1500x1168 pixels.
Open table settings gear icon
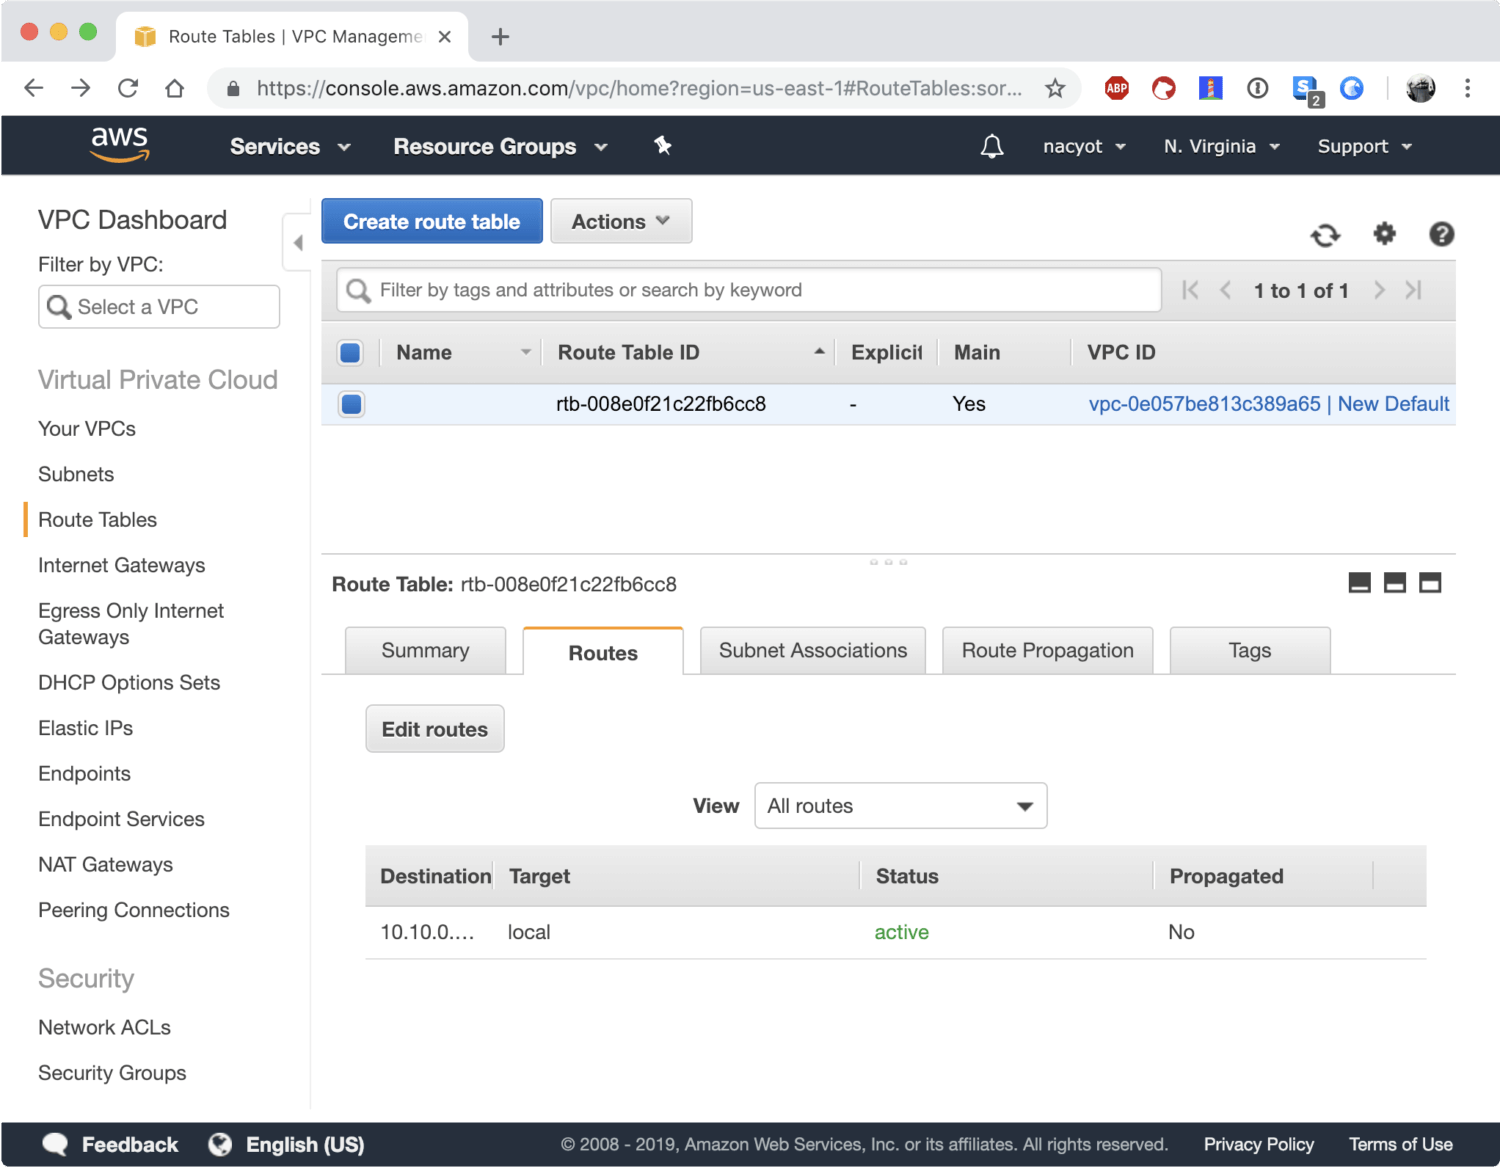coord(1384,234)
